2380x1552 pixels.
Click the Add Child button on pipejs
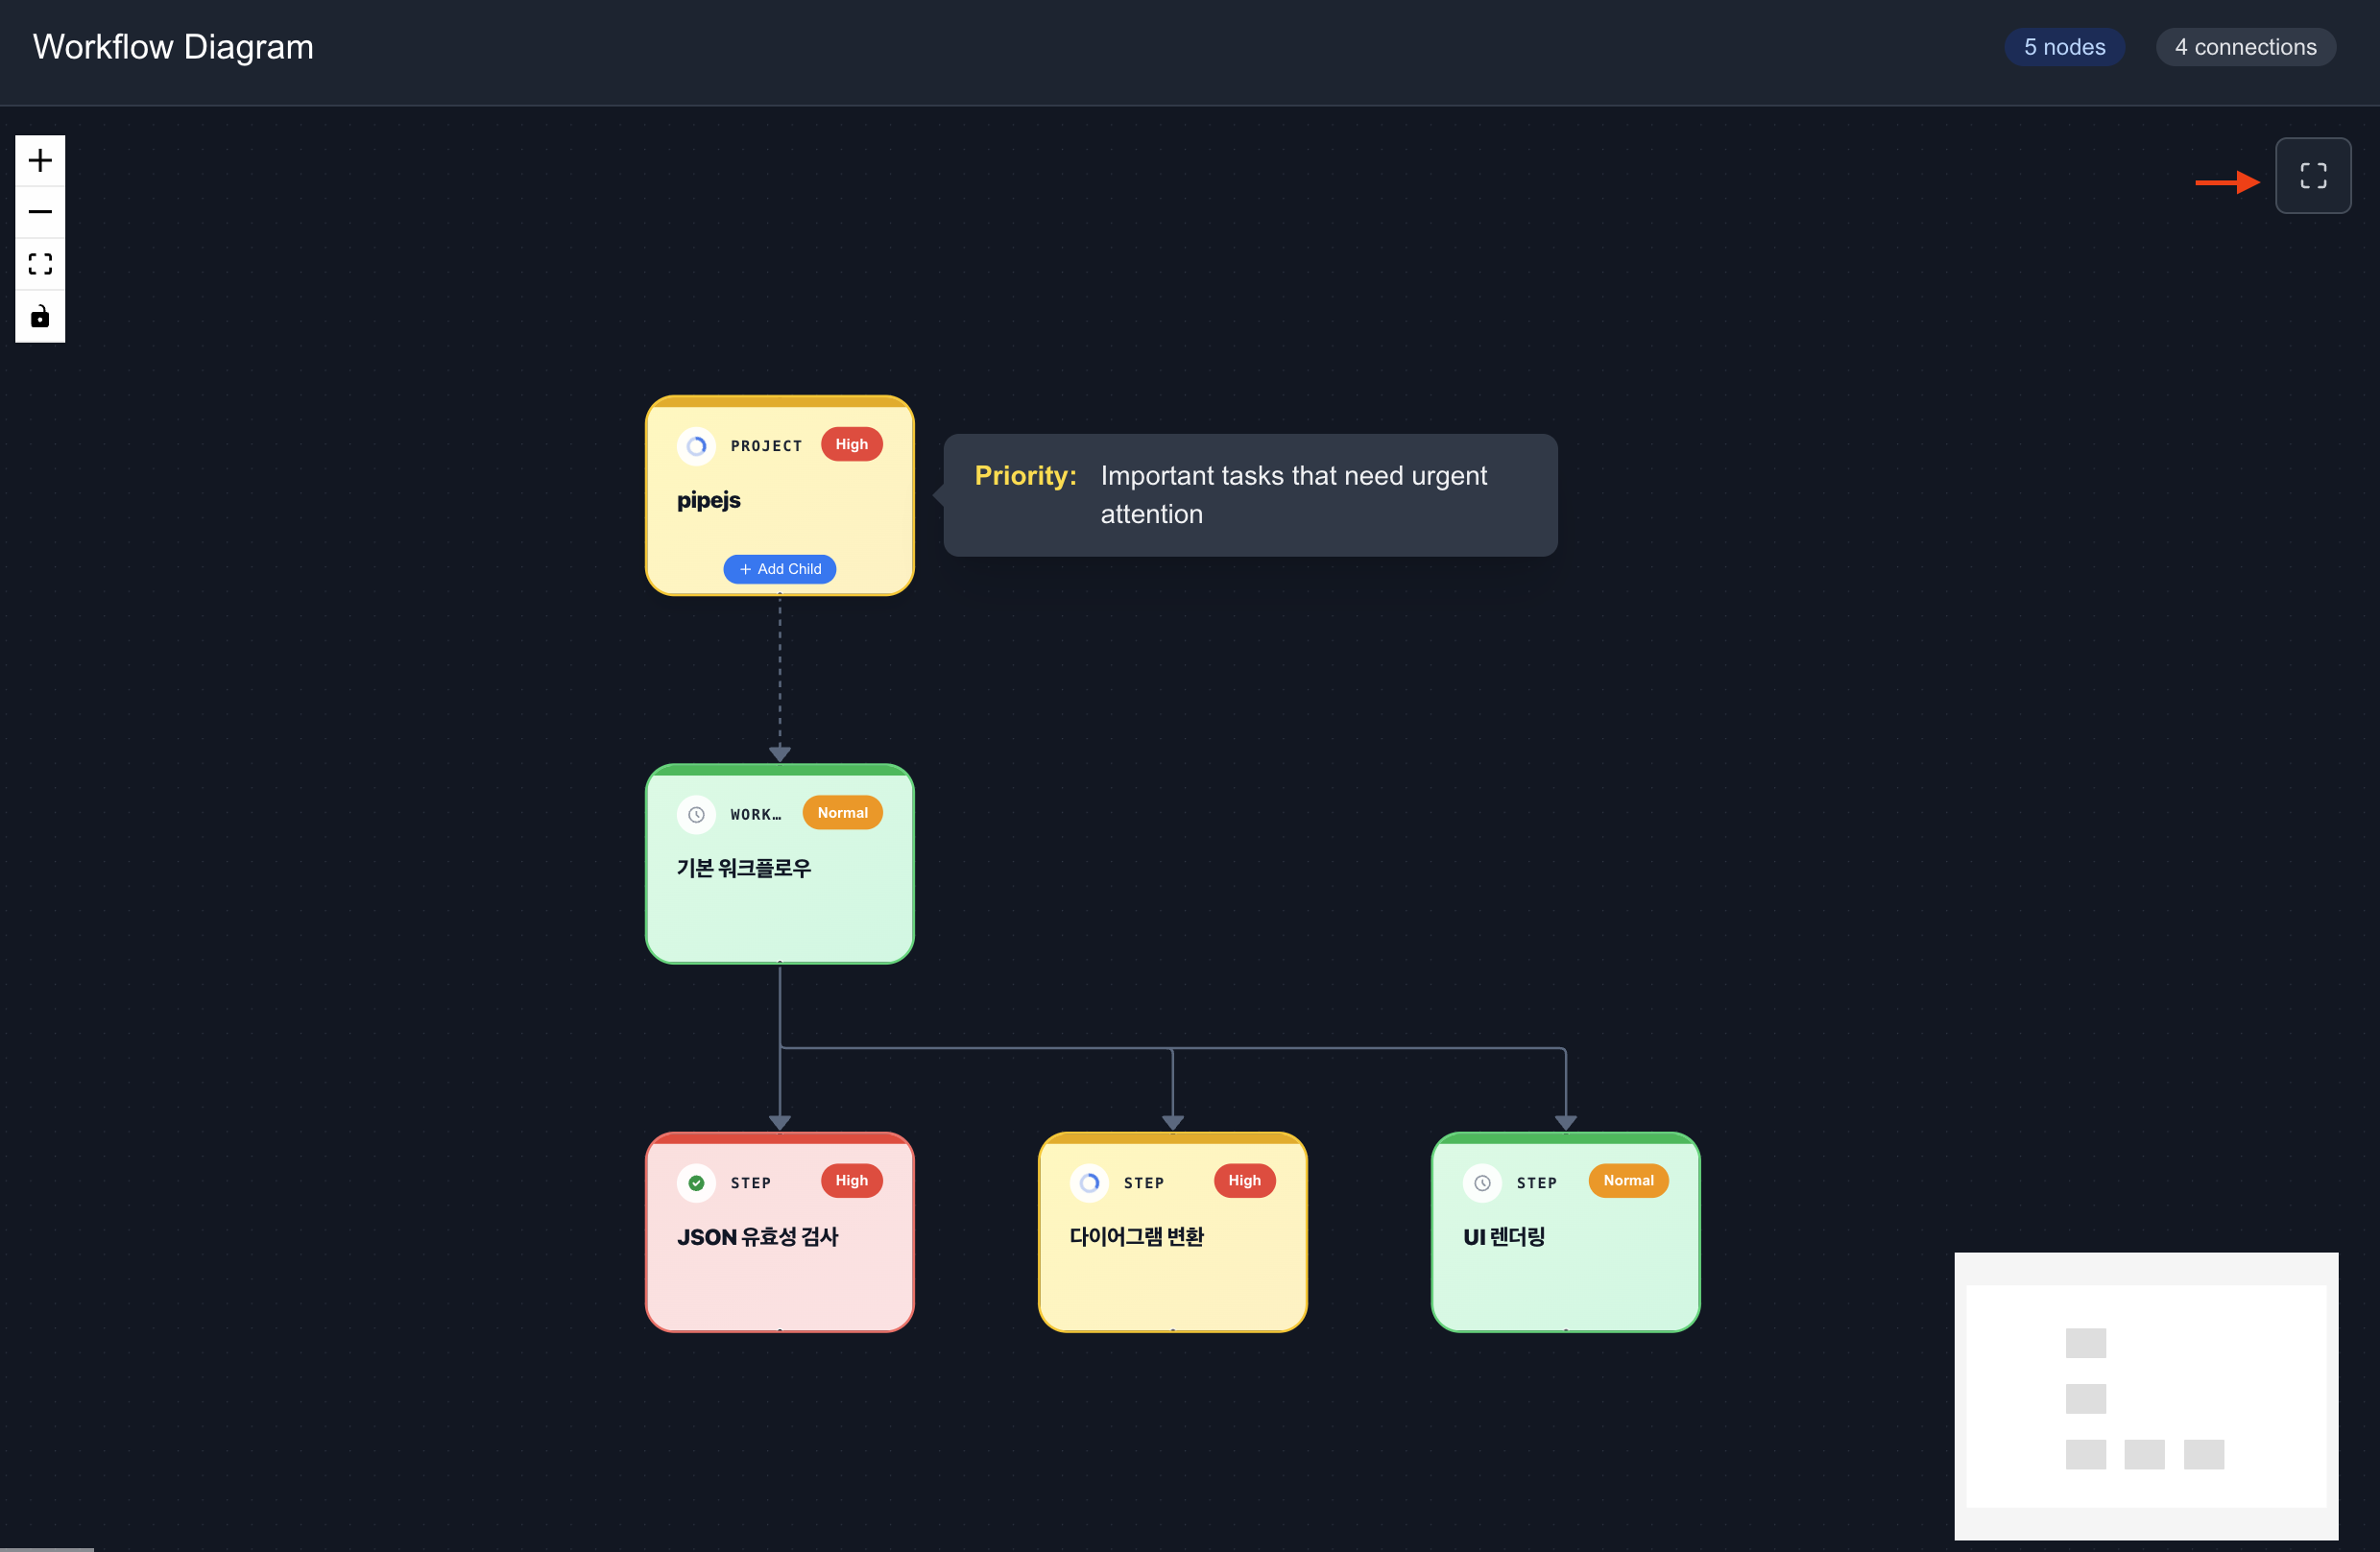tap(779, 569)
